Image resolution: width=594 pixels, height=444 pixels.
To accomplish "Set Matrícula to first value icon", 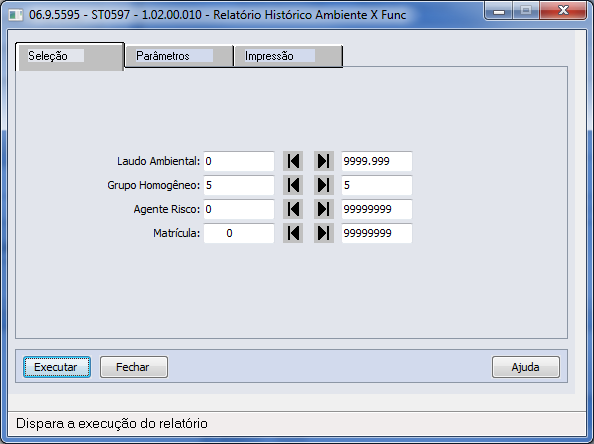I will point(293,233).
